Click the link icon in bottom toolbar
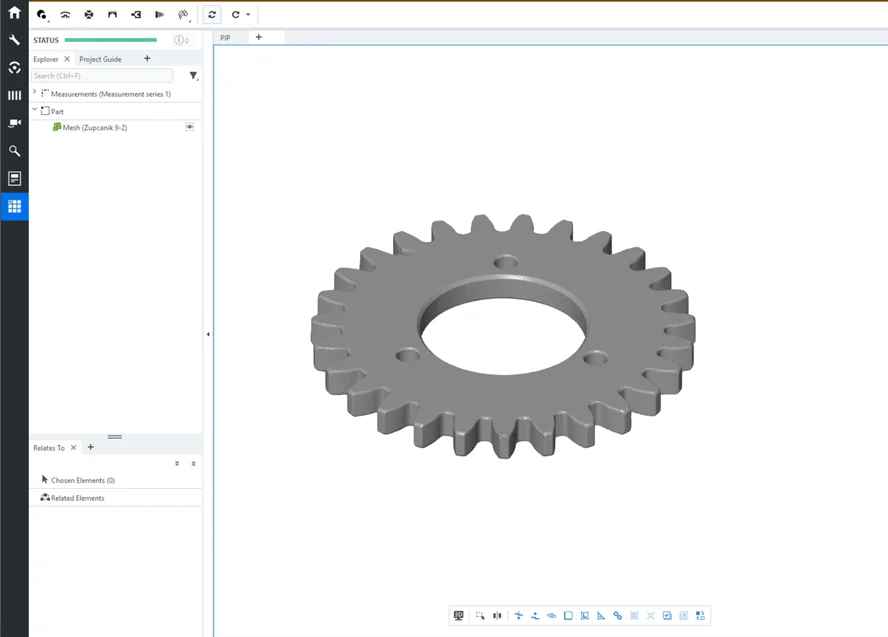The image size is (888, 637). pos(617,616)
